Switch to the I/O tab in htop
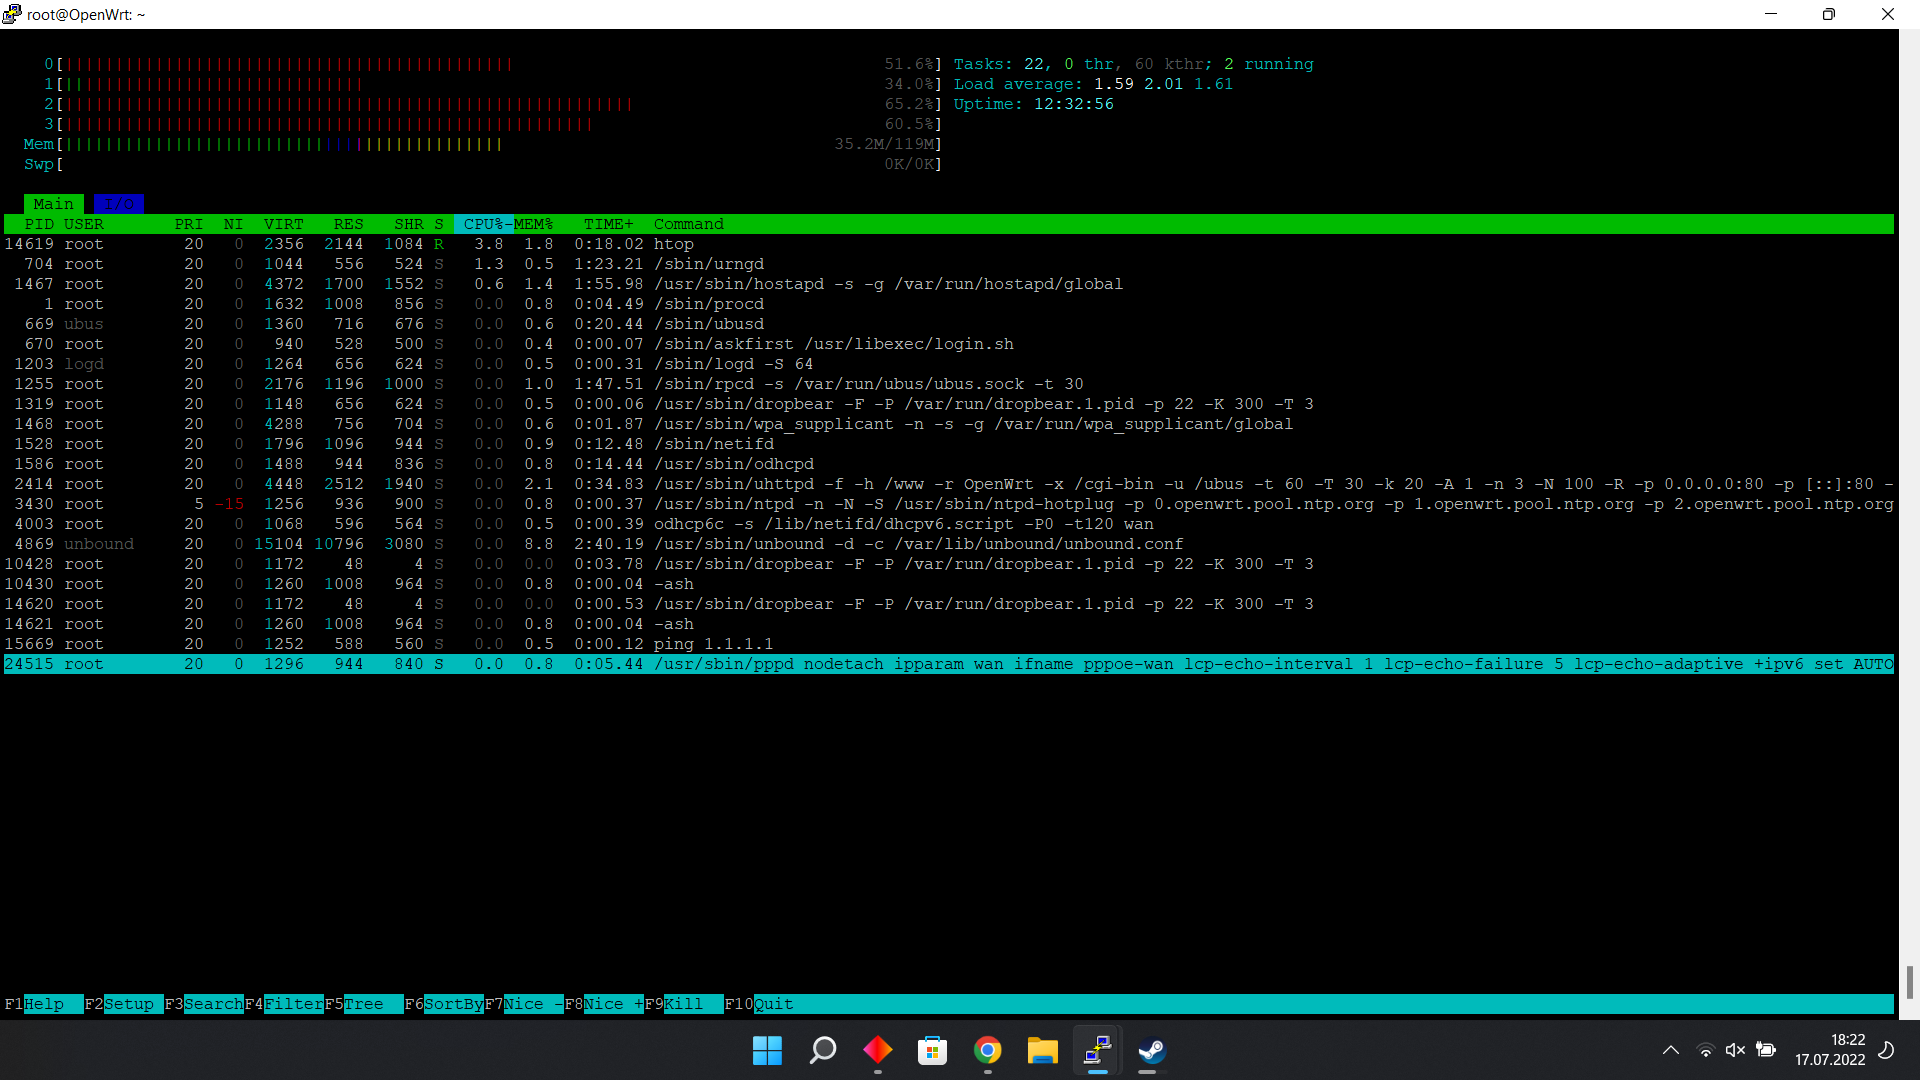The width and height of the screenshot is (1920, 1080). (x=119, y=204)
